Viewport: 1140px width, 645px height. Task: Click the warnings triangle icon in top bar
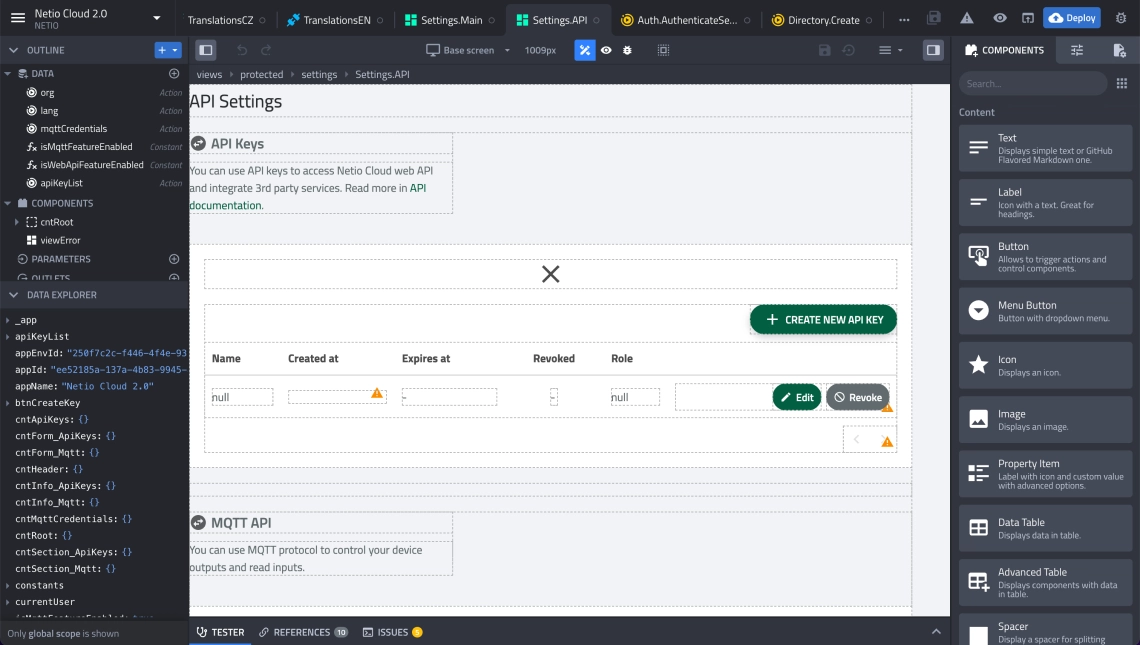pyautogui.click(x=967, y=19)
